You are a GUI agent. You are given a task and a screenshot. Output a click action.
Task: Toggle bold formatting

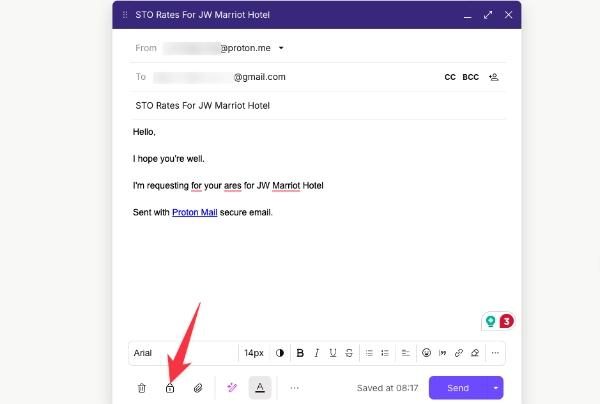(x=300, y=353)
